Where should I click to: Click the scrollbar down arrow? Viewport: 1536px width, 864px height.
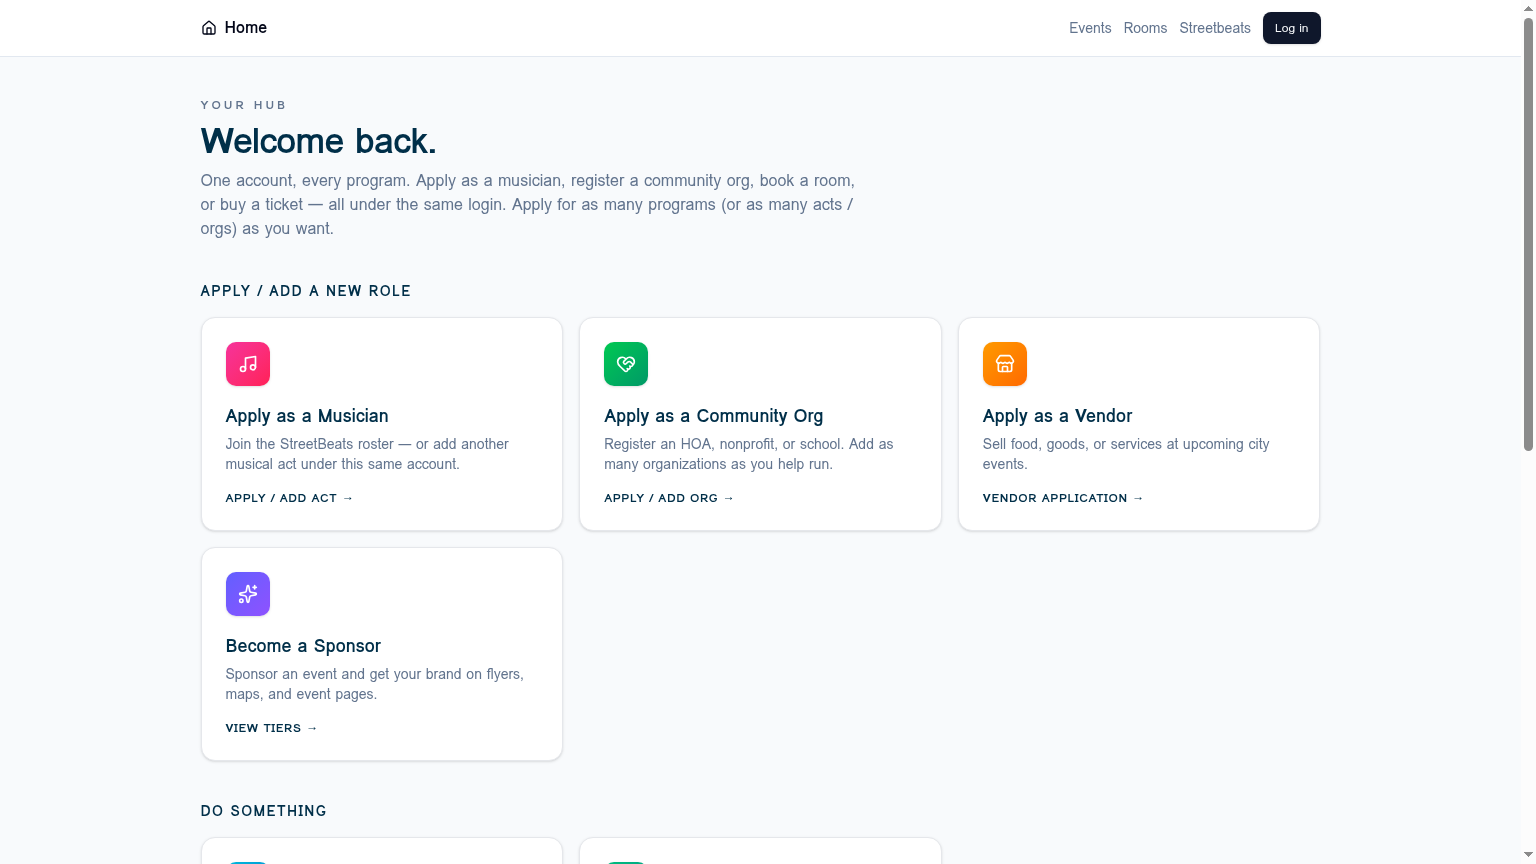coord(1528,856)
